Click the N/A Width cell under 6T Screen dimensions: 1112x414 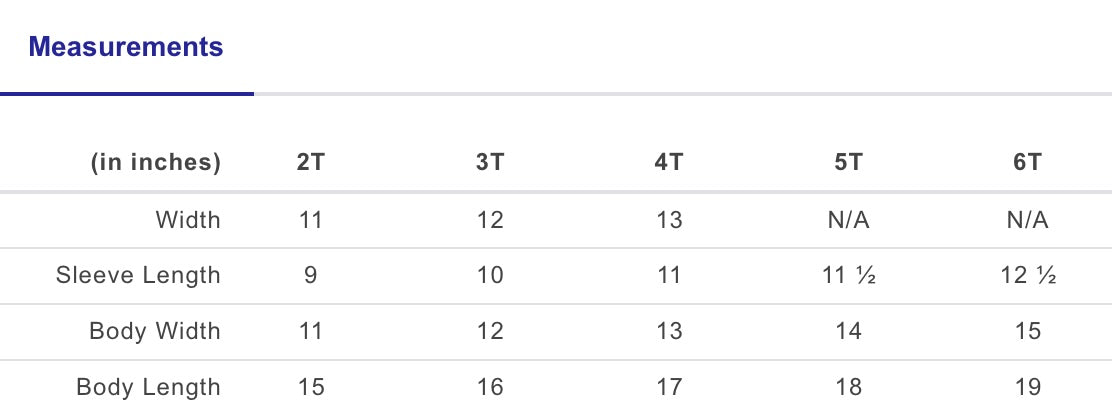click(1027, 220)
